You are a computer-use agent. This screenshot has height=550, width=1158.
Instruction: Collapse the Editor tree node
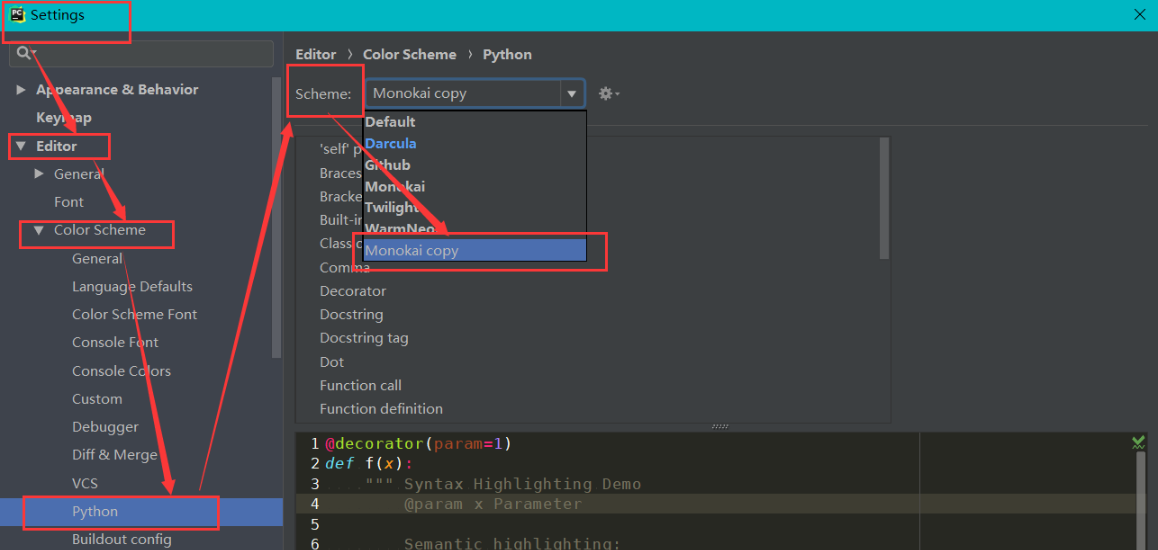(x=21, y=146)
